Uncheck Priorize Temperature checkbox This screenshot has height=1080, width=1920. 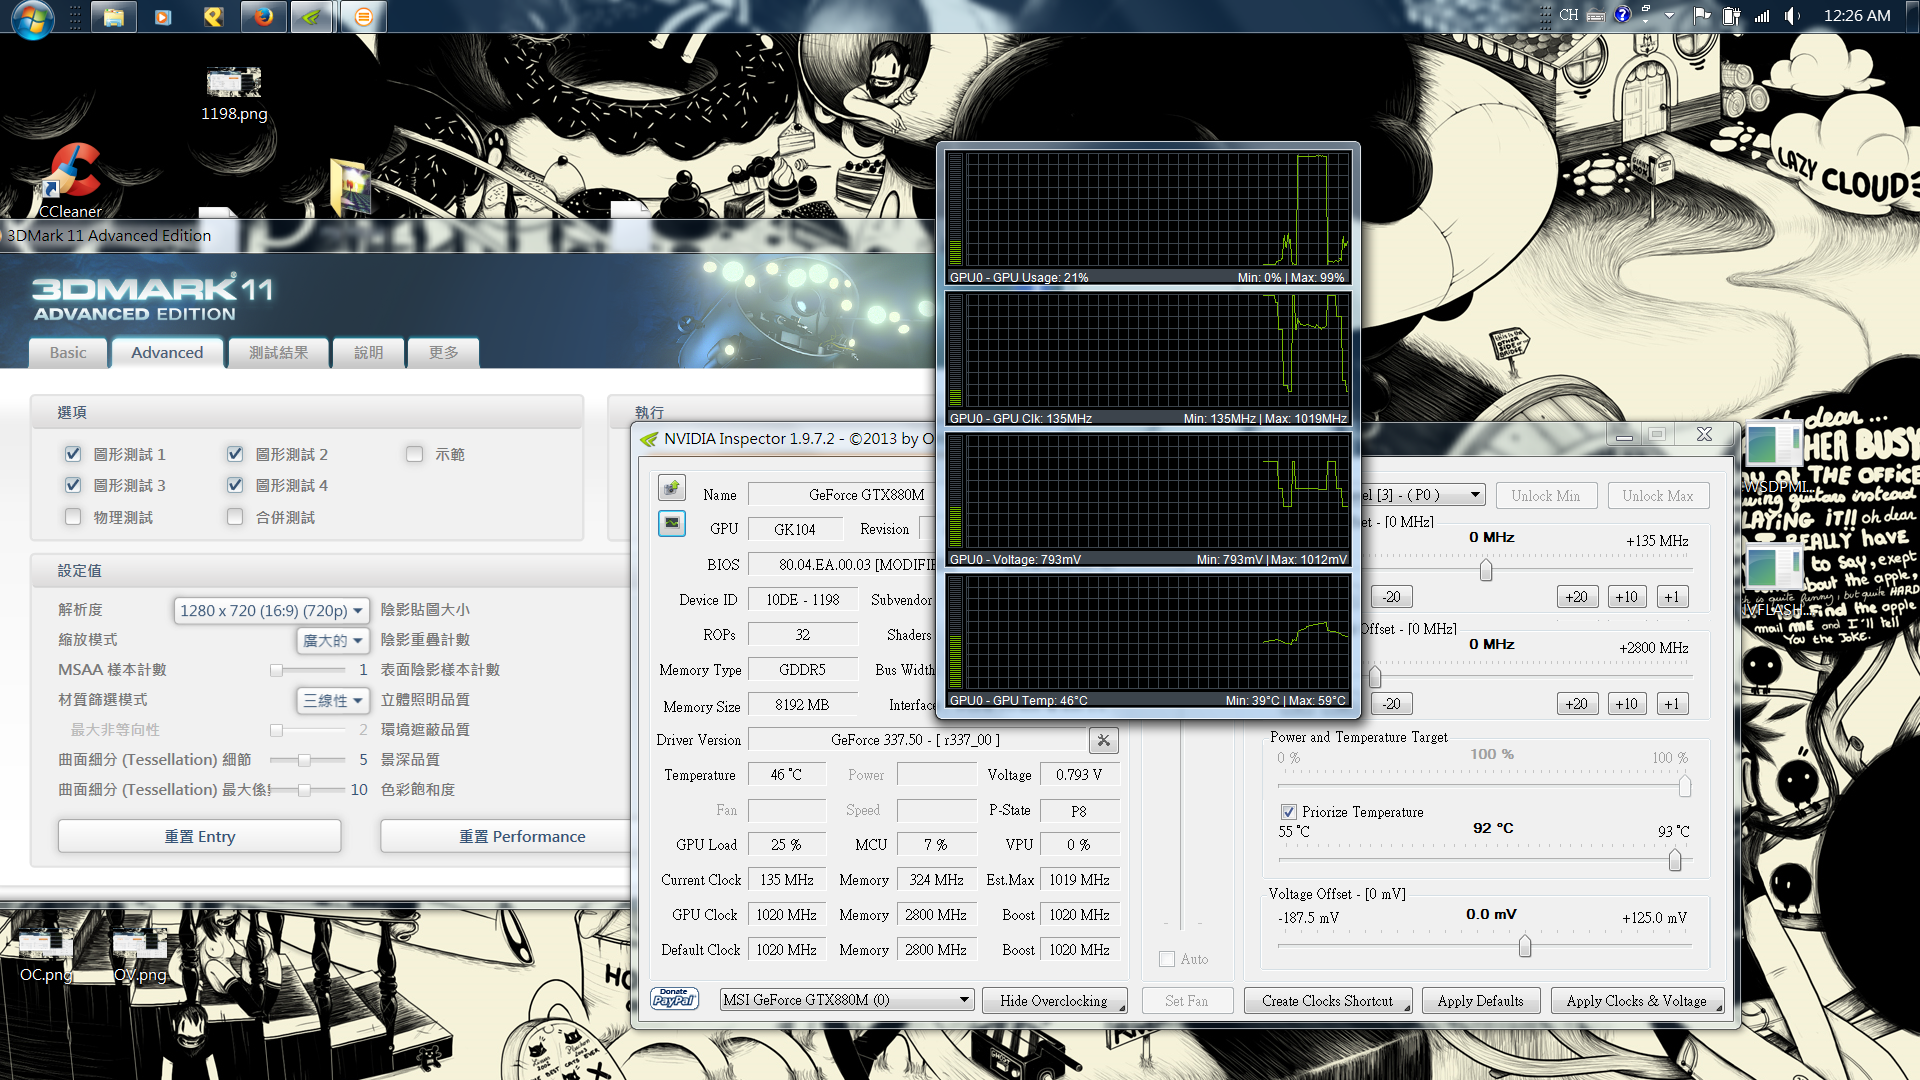(x=1289, y=812)
